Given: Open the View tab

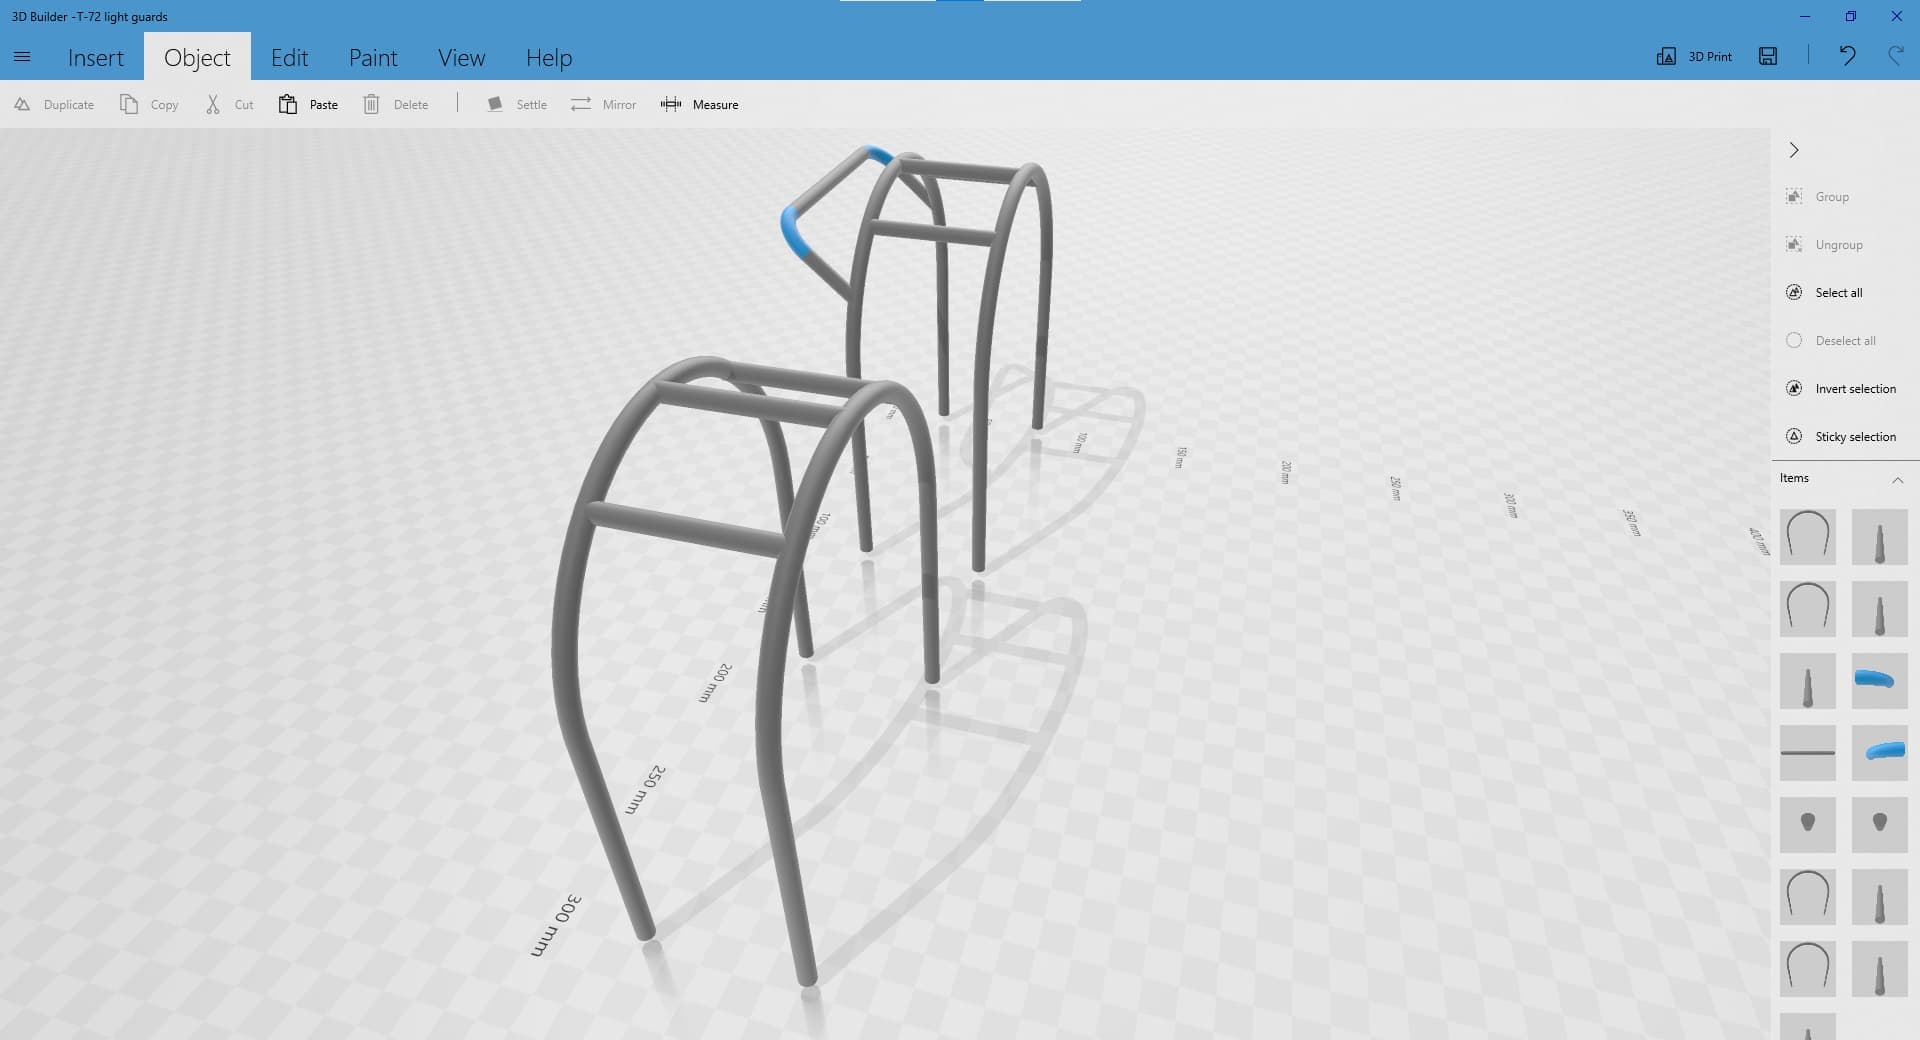Looking at the screenshot, I should pos(461,58).
